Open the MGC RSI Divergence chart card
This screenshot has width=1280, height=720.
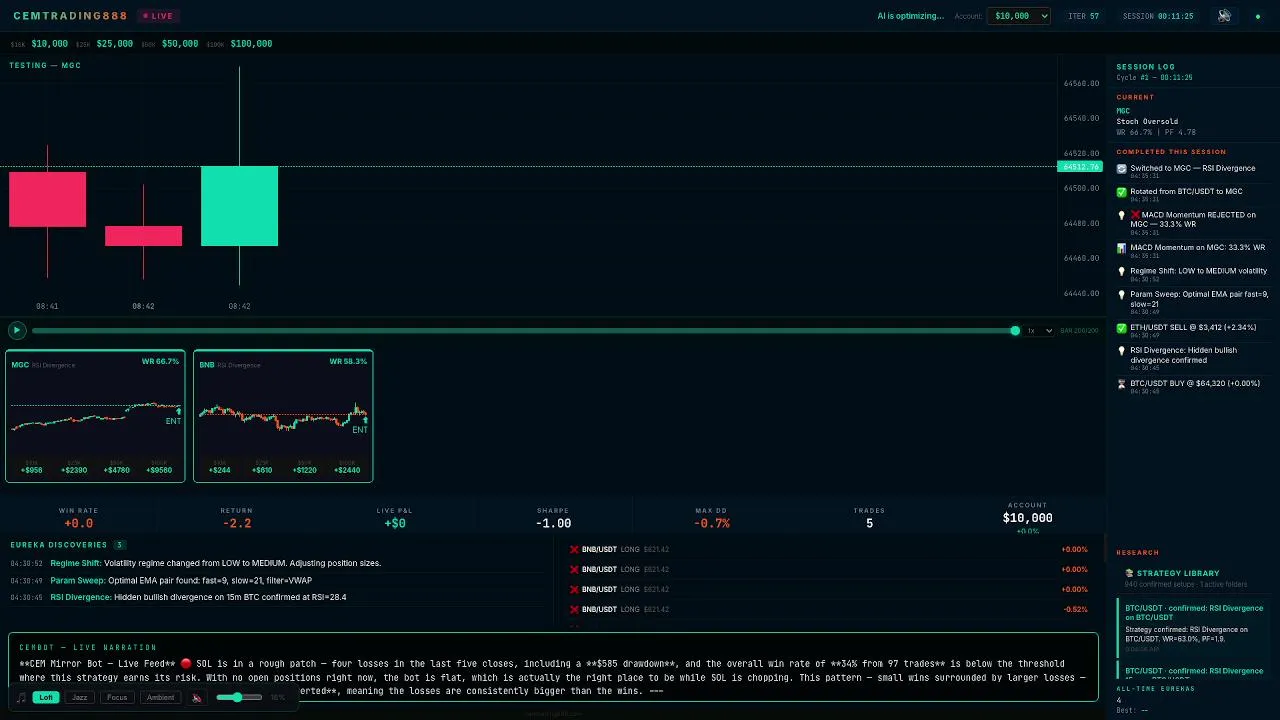pyautogui.click(x=95, y=416)
